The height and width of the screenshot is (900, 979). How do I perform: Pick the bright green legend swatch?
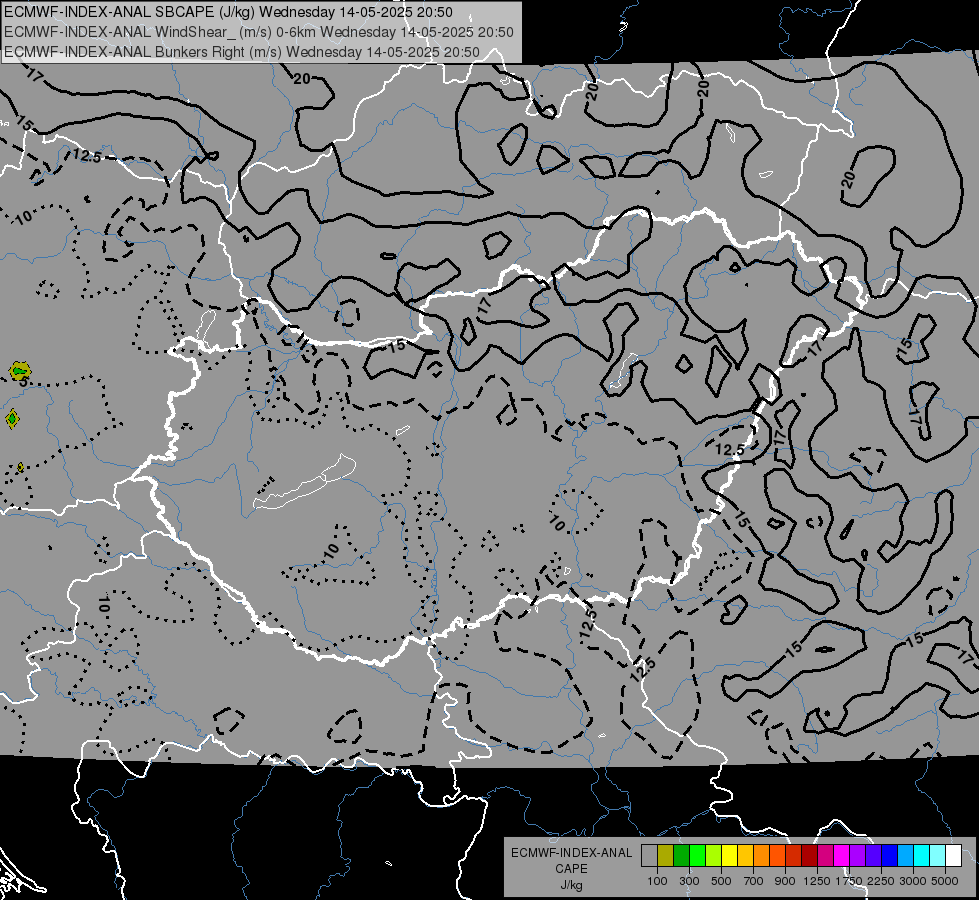pyautogui.click(x=697, y=855)
